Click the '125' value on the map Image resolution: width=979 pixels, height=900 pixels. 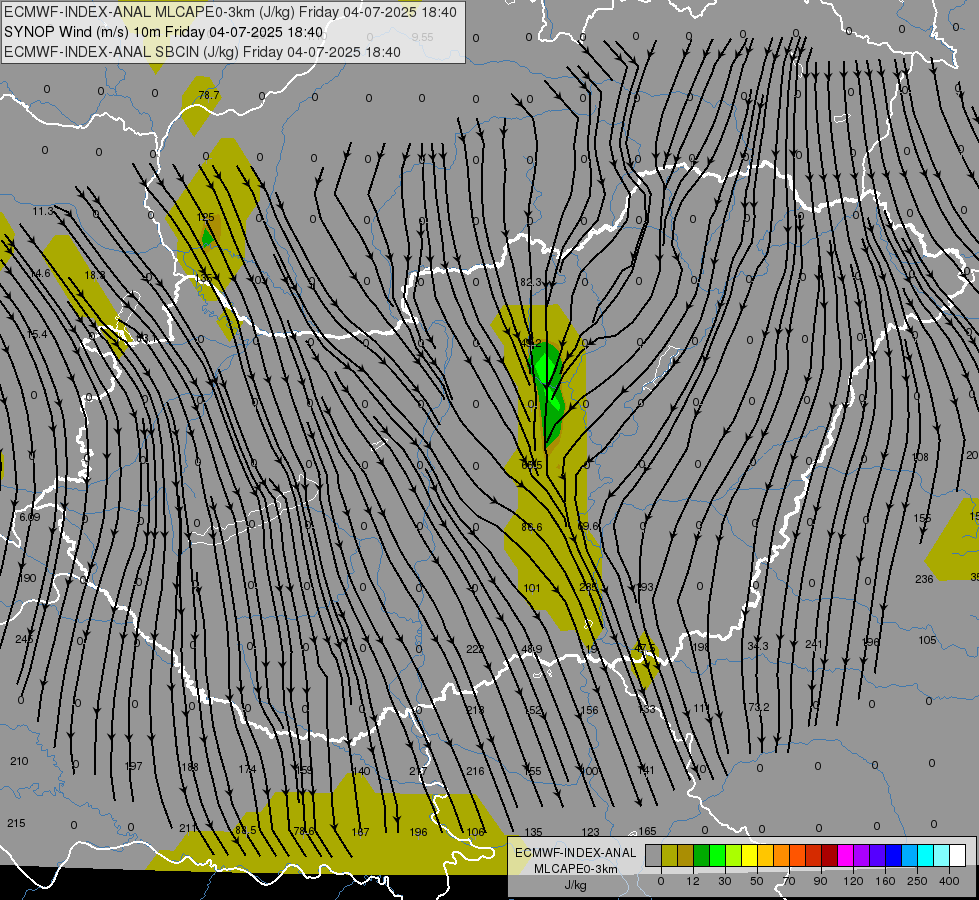(205, 217)
